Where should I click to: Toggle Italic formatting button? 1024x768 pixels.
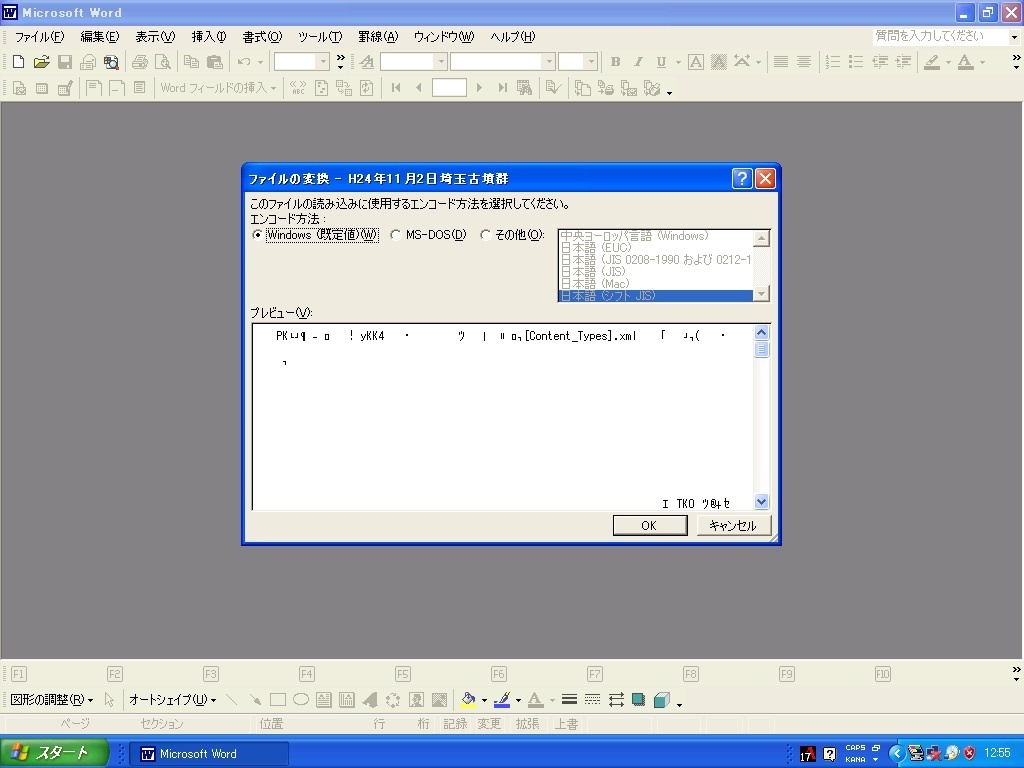click(638, 62)
